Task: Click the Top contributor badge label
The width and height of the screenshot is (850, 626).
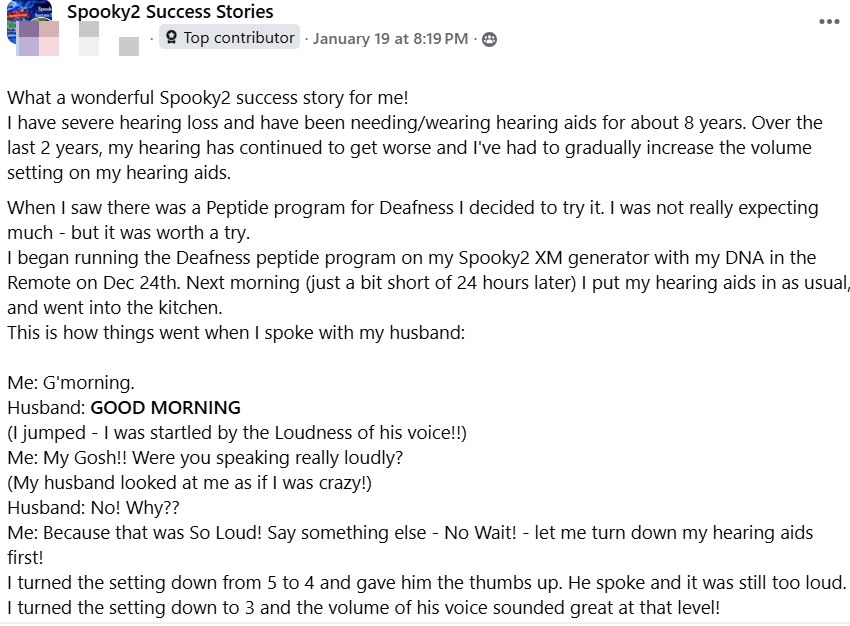Action: (x=239, y=38)
